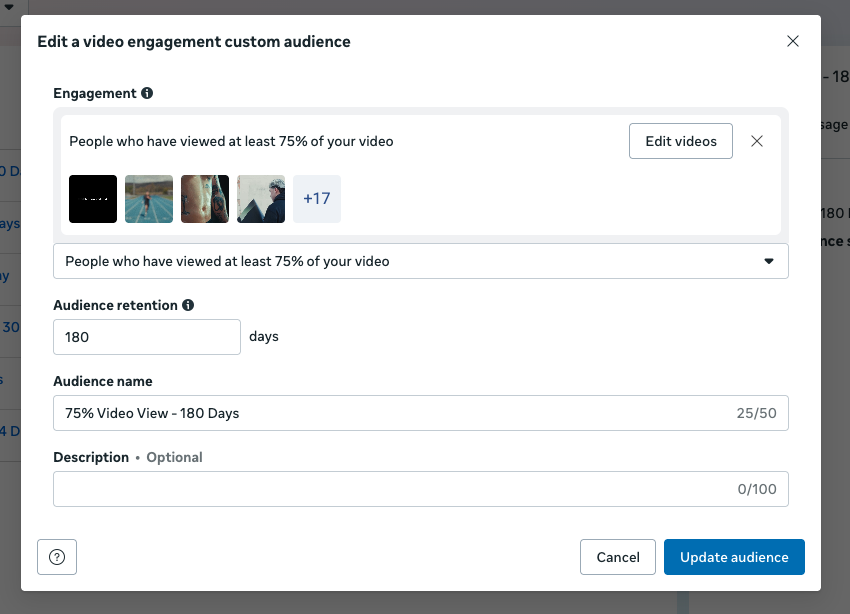Click the dialog title heading text
This screenshot has height=614, width=850.
pos(194,41)
